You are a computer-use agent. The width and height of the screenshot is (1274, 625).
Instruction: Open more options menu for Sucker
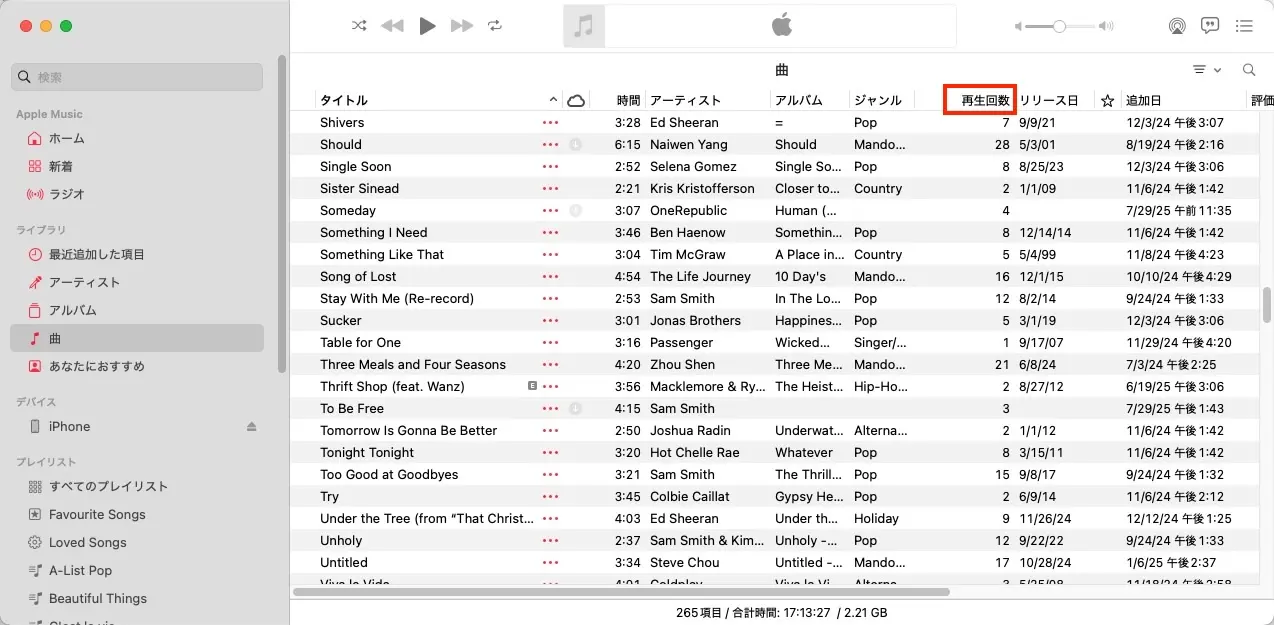click(548, 320)
